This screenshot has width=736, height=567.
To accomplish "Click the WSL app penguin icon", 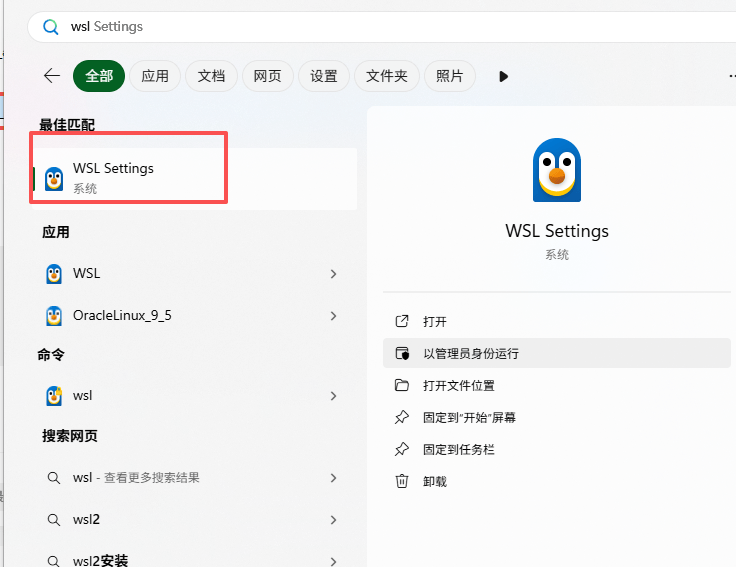I will [x=54, y=274].
